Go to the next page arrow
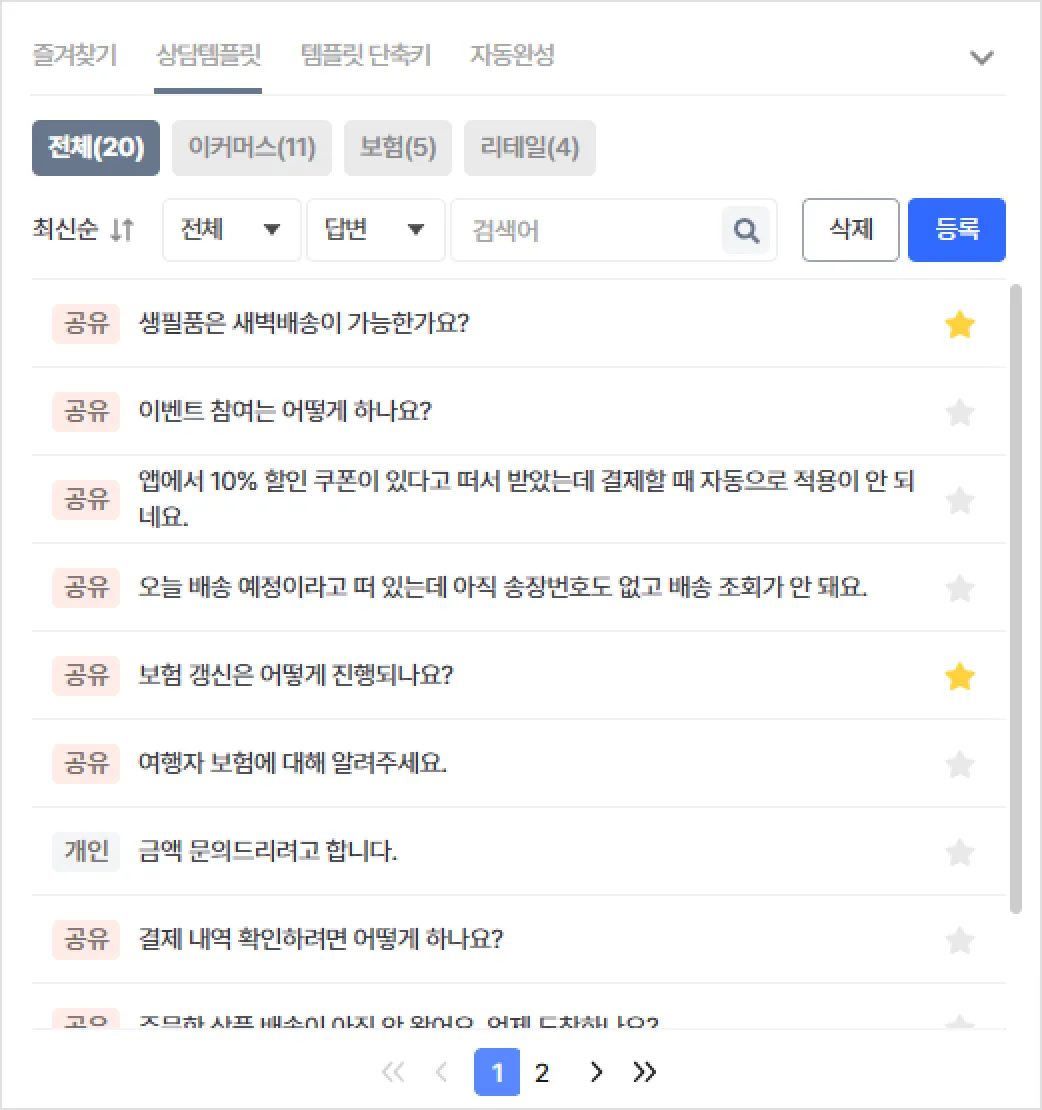This screenshot has height=1110, width=1042. click(597, 1073)
